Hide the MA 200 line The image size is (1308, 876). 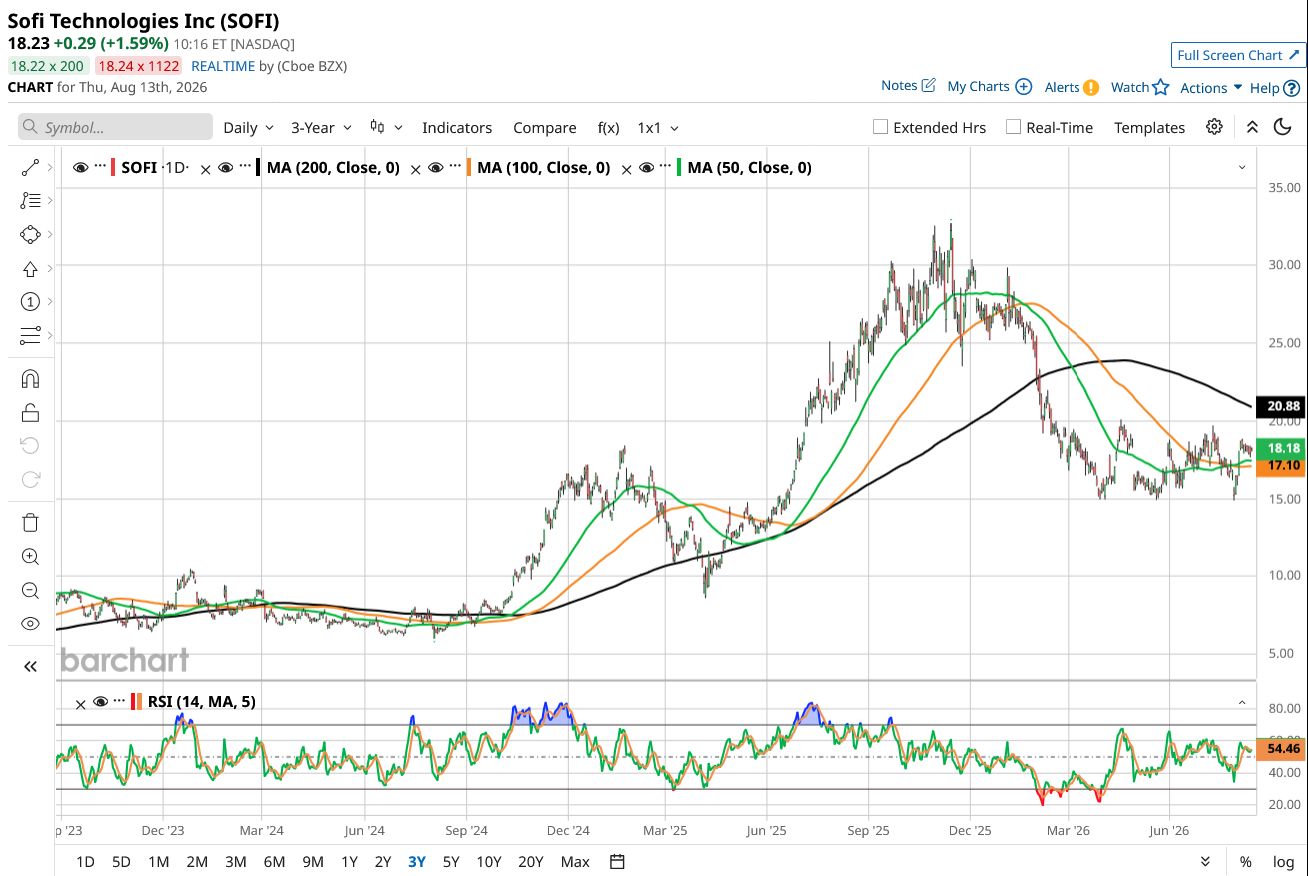(x=226, y=168)
